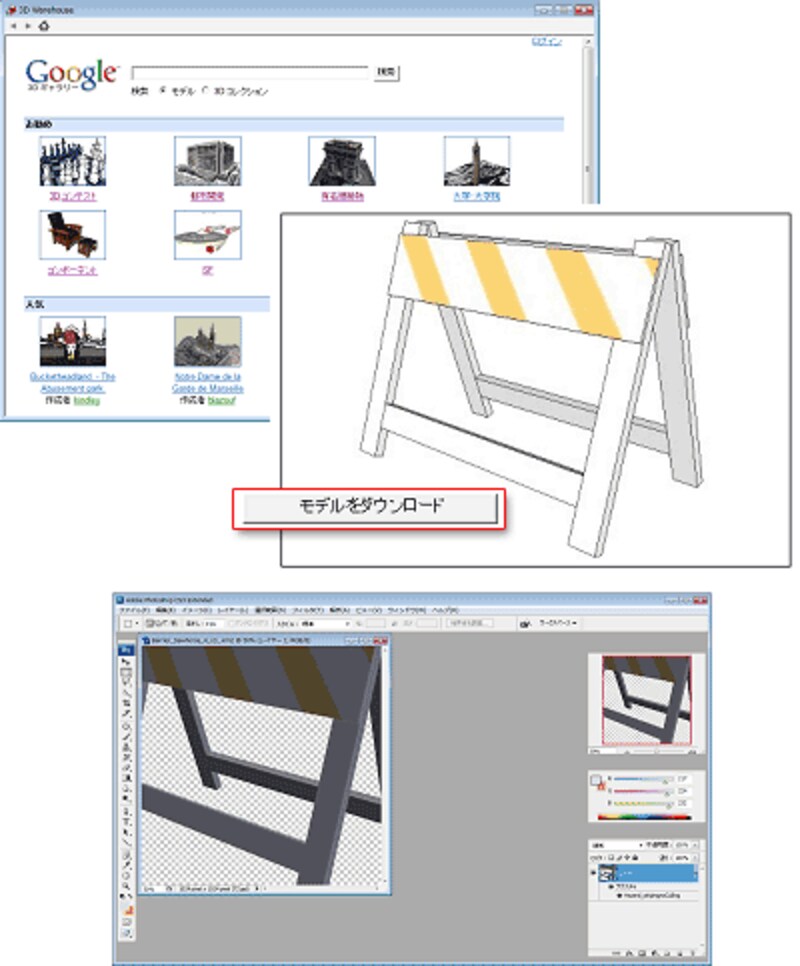Image resolution: width=800 pixels, height=966 pixels.
Task: Click the Ps header atop the toolbox
Action: pyautogui.click(x=126, y=650)
